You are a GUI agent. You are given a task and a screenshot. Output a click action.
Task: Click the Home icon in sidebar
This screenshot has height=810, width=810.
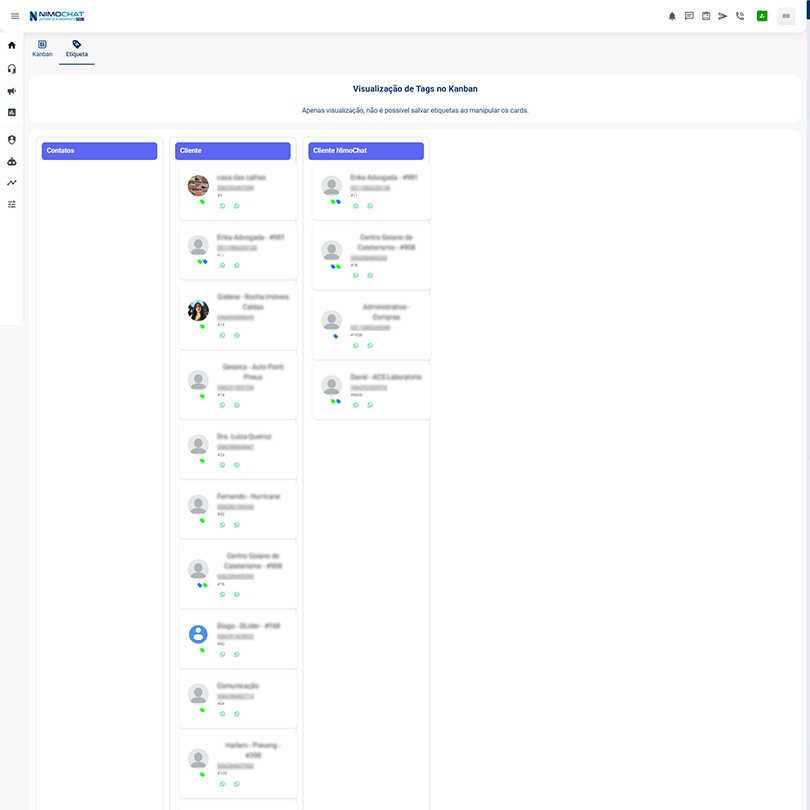tap(11, 45)
